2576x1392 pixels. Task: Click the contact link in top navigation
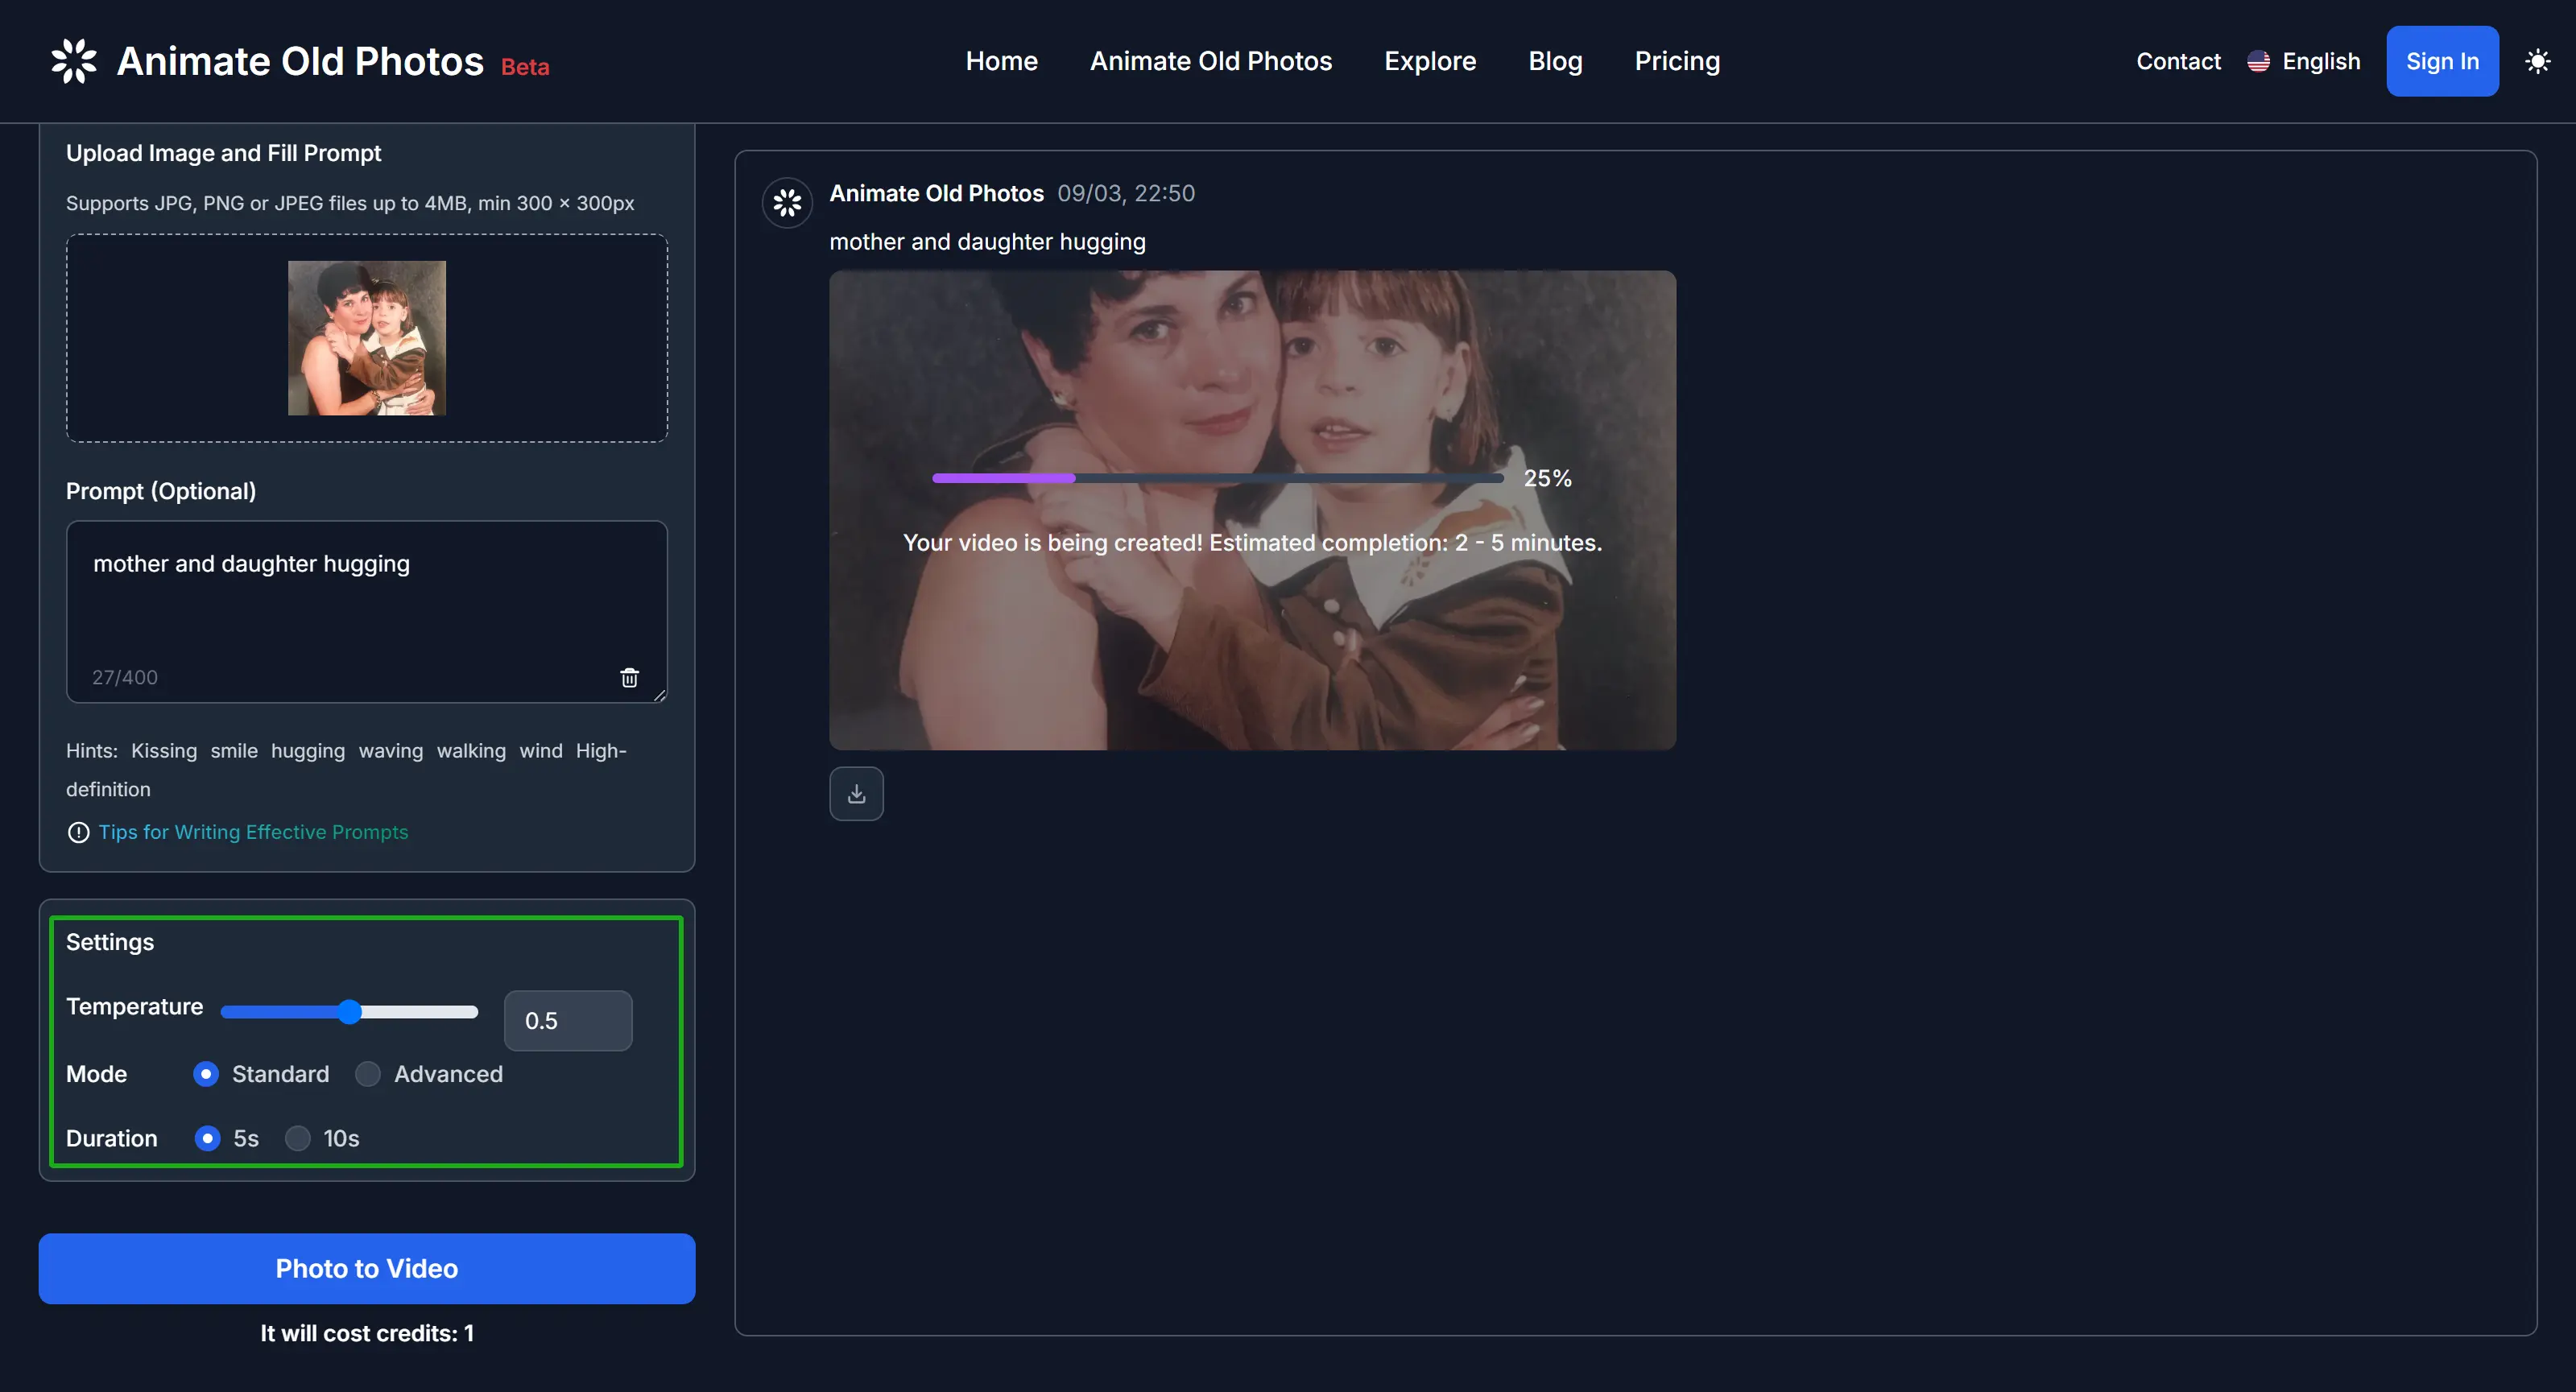pos(2178,60)
